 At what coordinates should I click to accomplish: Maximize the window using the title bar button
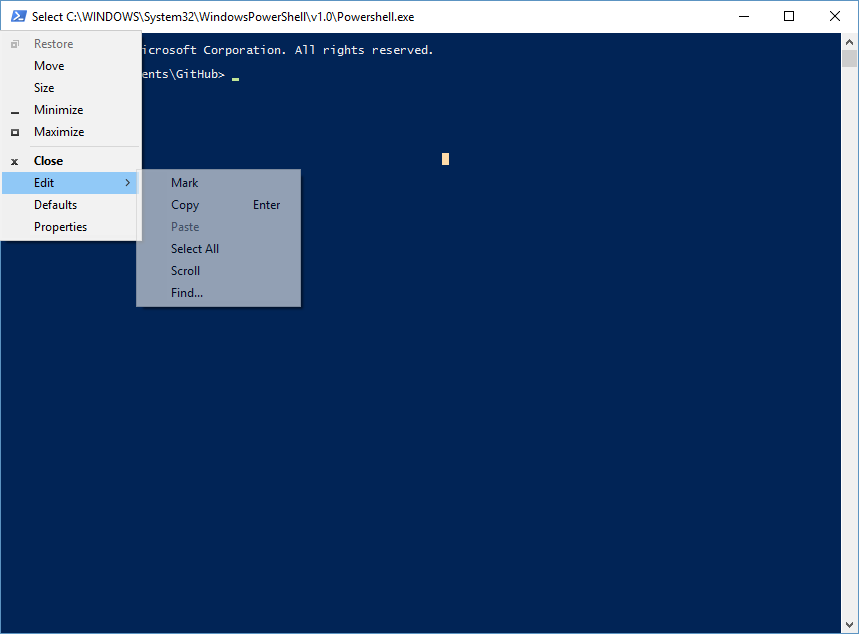coord(789,16)
